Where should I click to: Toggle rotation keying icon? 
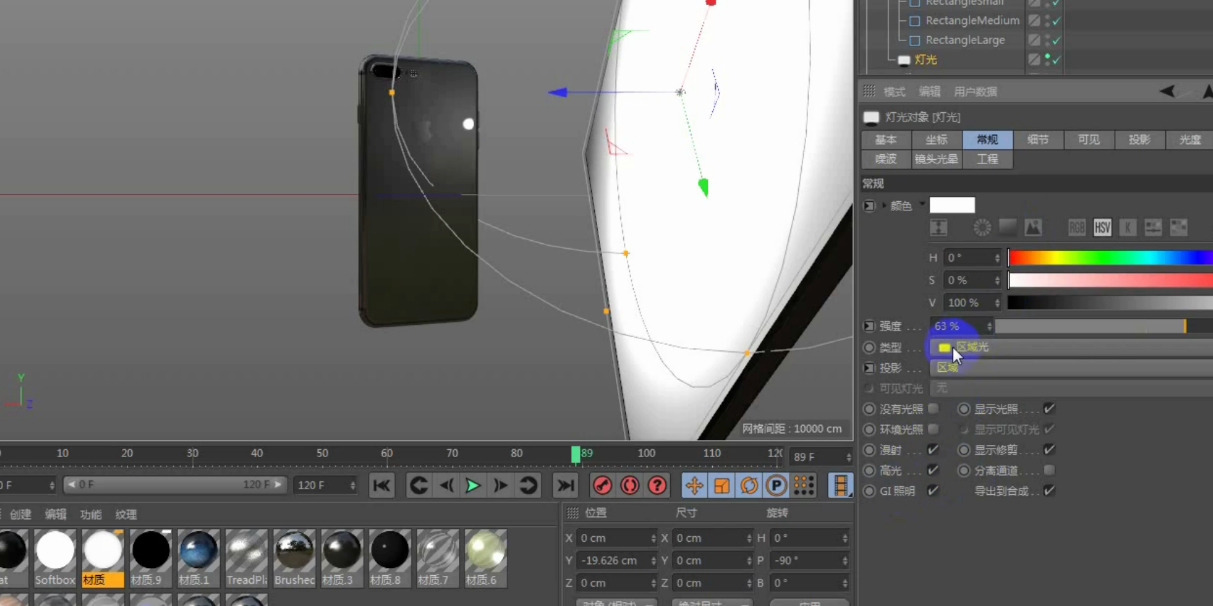(x=748, y=485)
